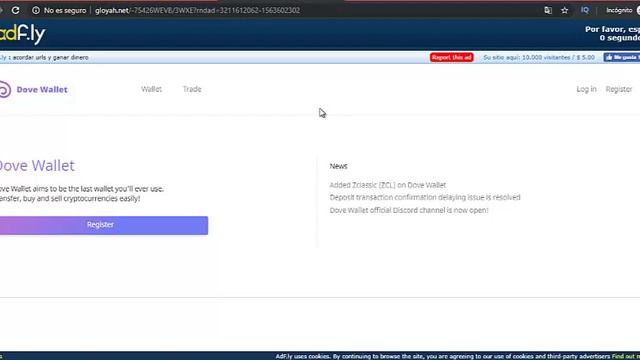
Task: Open the 'No es seguro' site info icon
Action: [x=36, y=10]
